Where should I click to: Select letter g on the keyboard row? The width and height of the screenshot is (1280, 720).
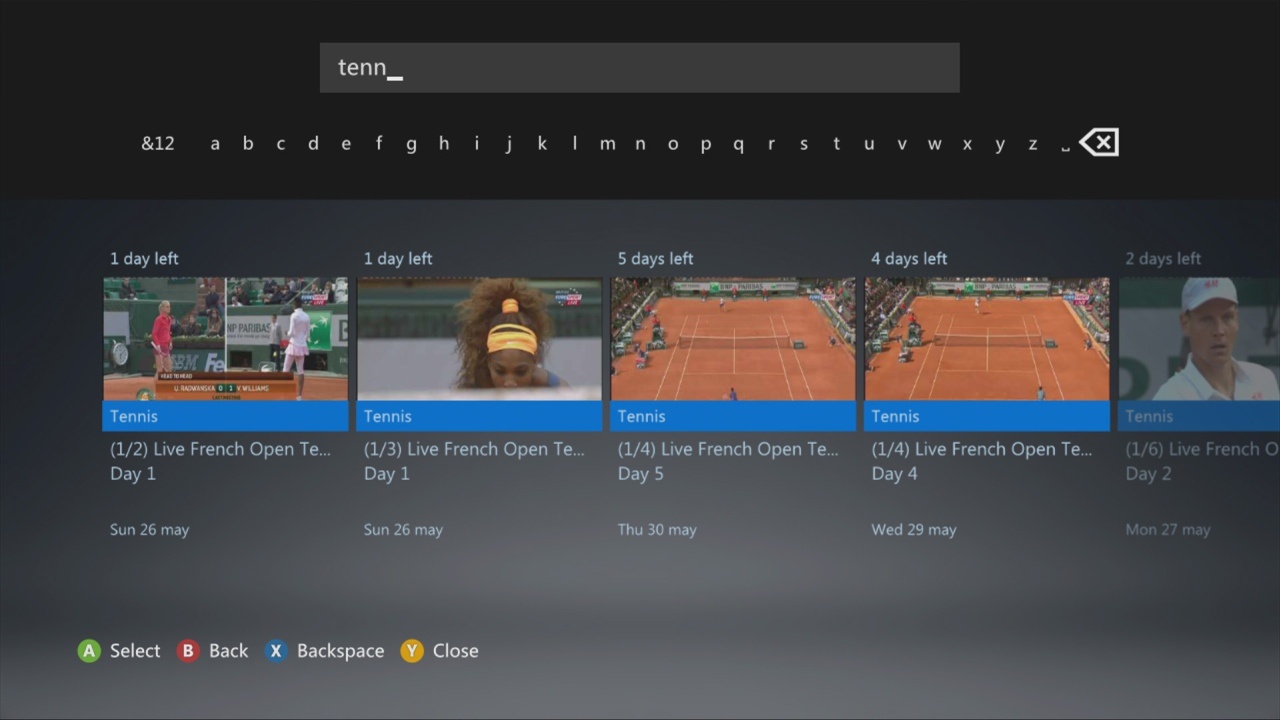(411, 145)
